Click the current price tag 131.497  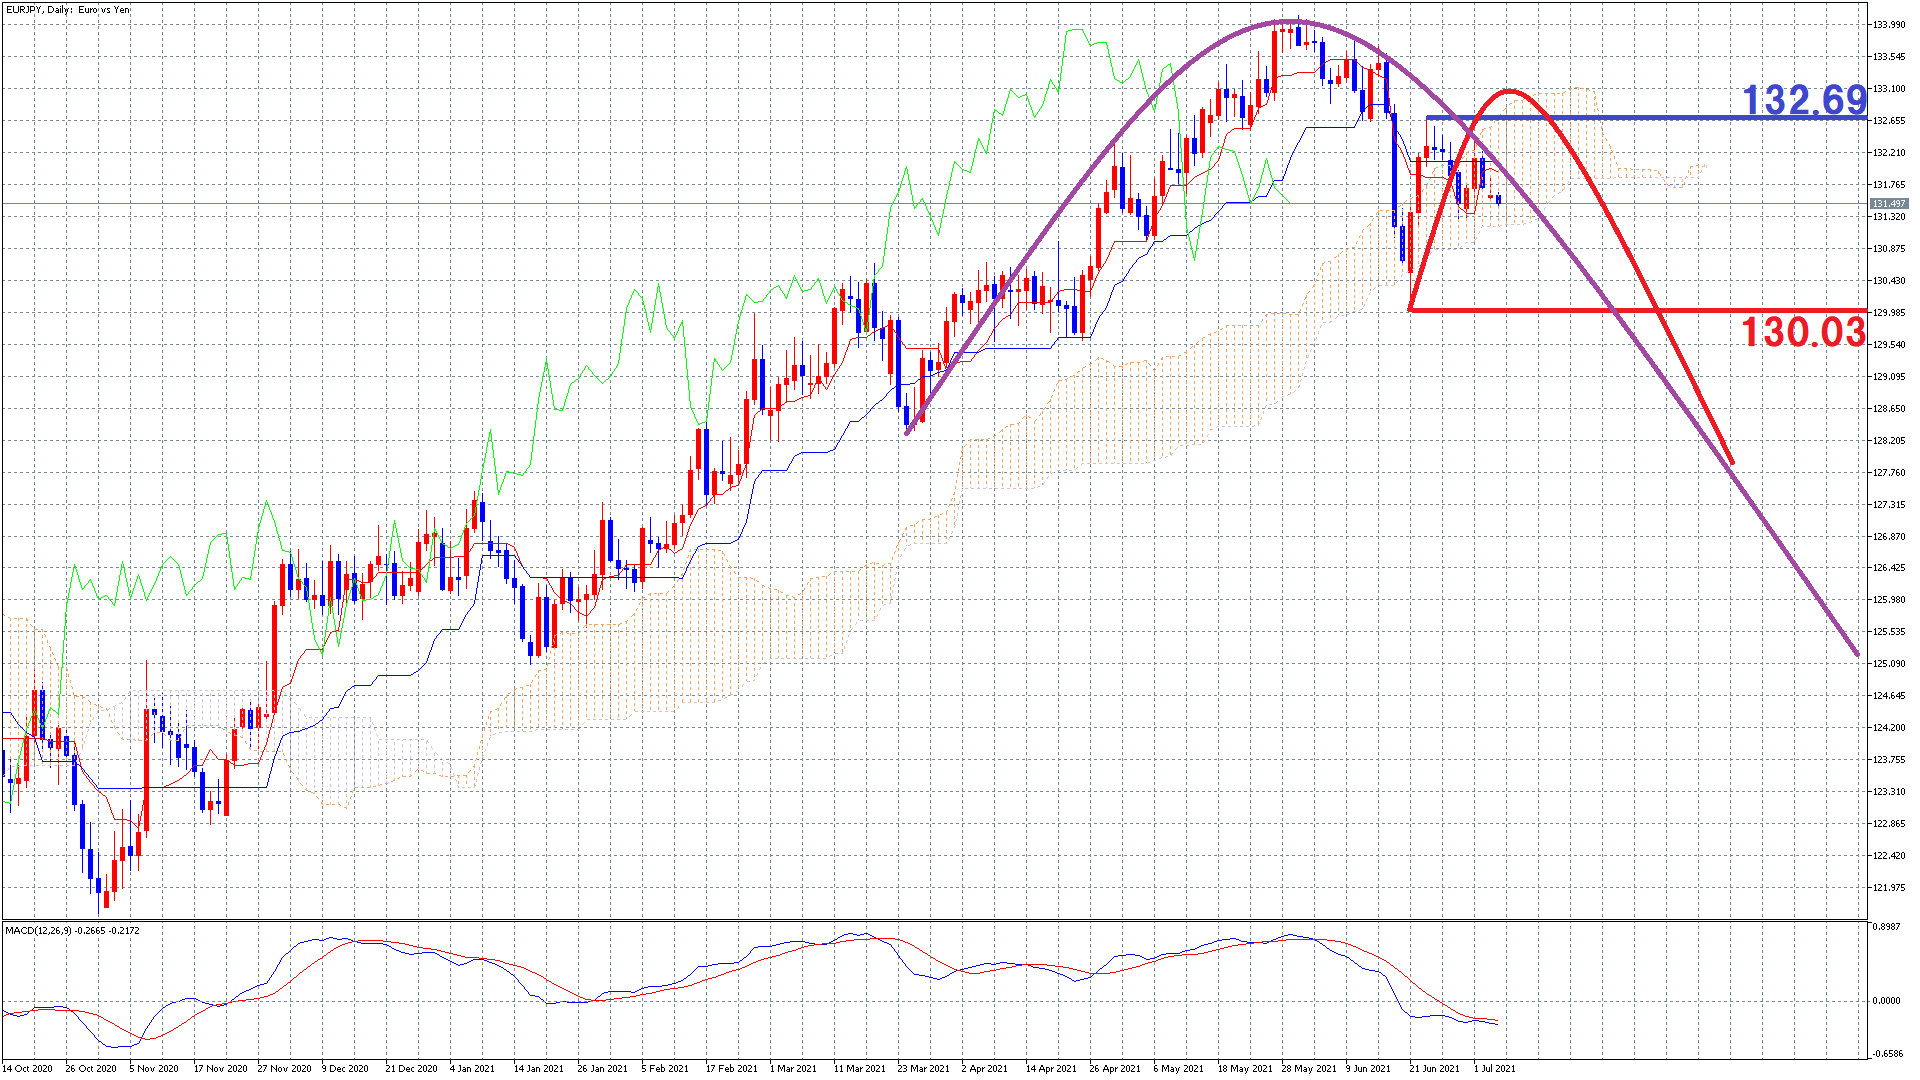click(1888, 204)
